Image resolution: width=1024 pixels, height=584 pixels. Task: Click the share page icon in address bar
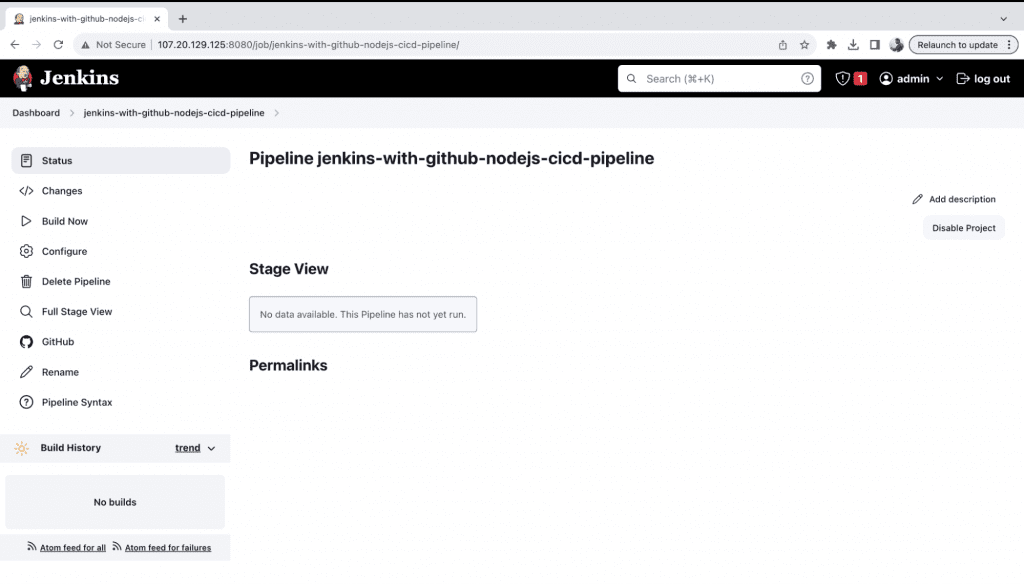(782, 45)
